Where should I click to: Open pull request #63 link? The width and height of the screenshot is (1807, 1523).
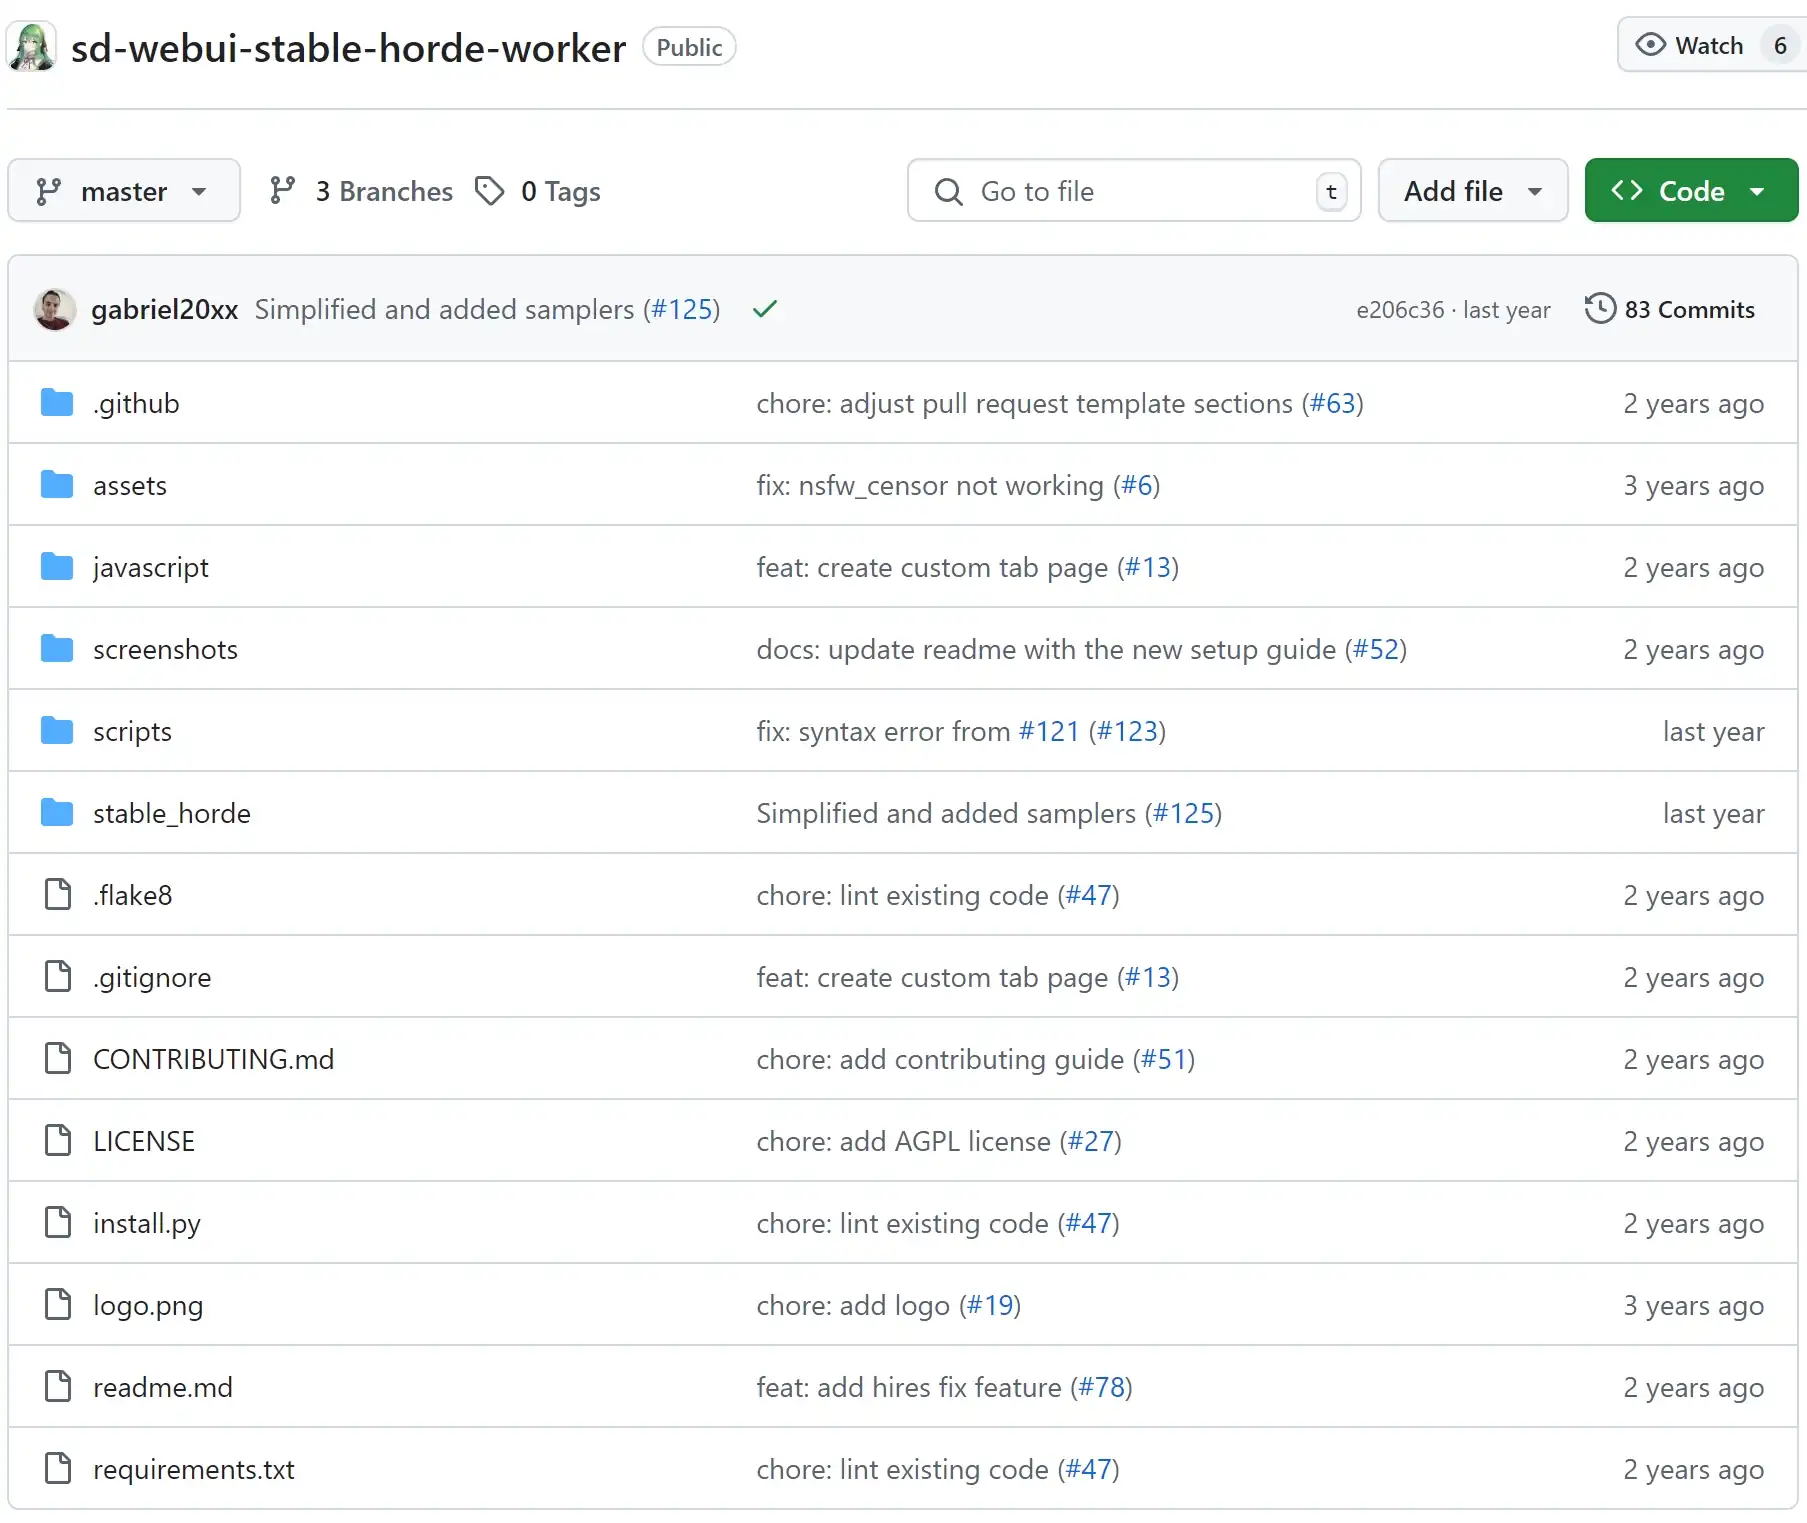pyautogui.click(x=1332, y=403)
